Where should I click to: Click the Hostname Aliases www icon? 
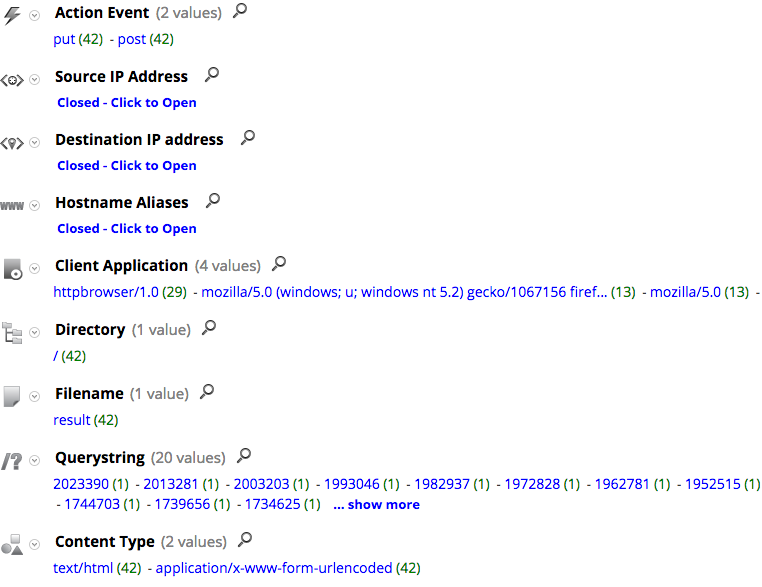coord(12,206)
